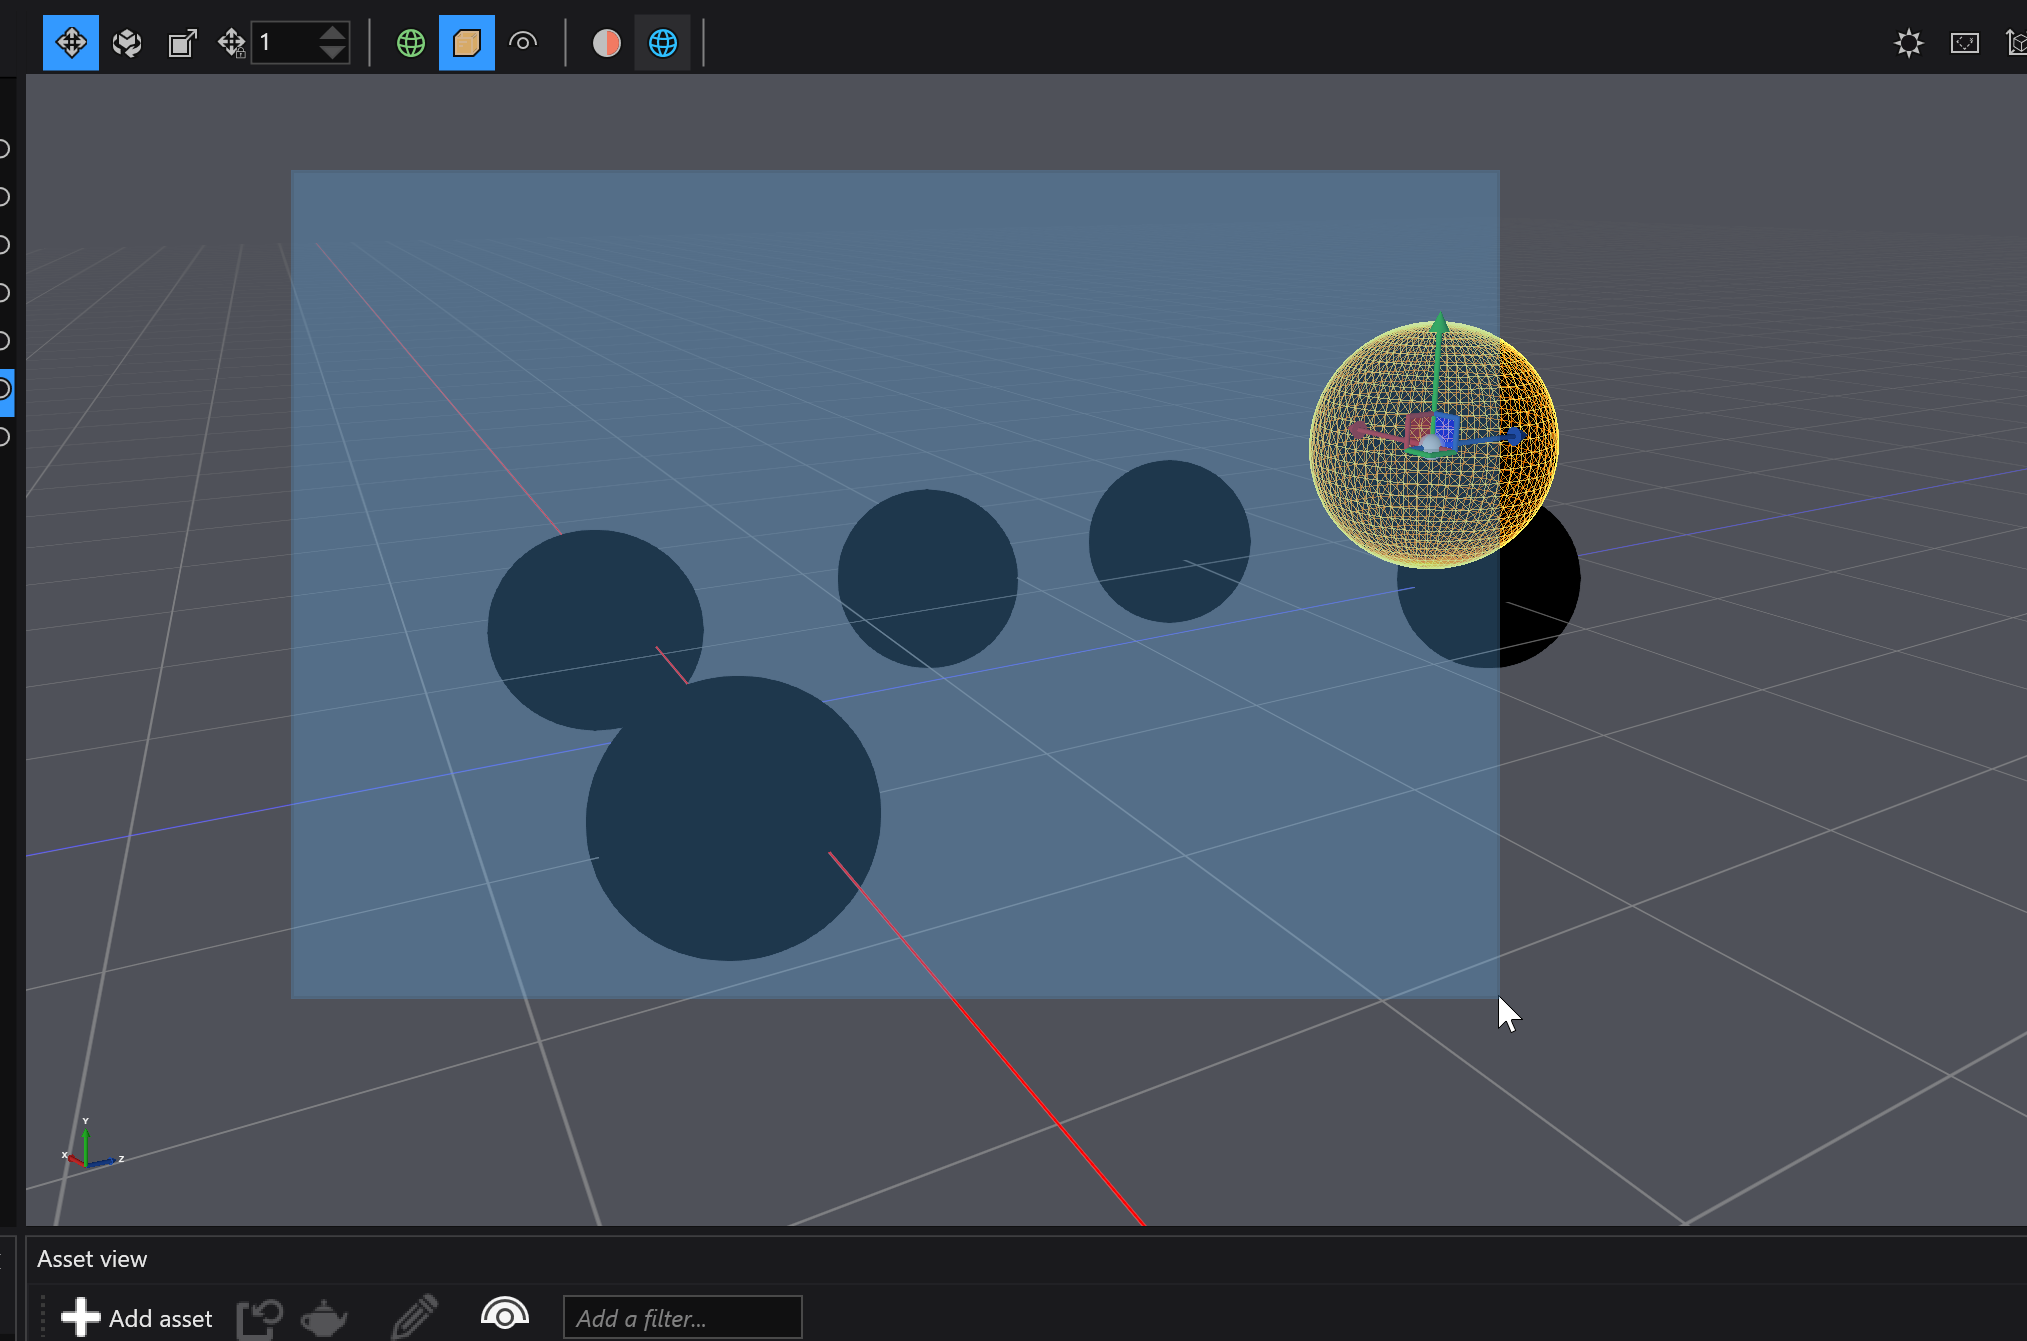Screen dimensions: 2027x1341
Task: Open viewport lighting sun options
Action: pos(1909,43)
